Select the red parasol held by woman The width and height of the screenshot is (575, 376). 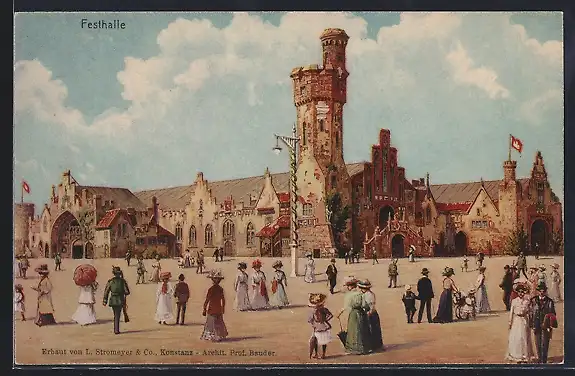tap(85, 275)
